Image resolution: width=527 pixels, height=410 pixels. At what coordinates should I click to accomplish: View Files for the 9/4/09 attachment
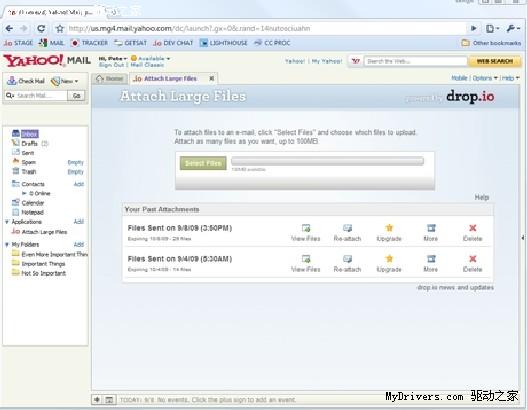click(x=306, y=264)
